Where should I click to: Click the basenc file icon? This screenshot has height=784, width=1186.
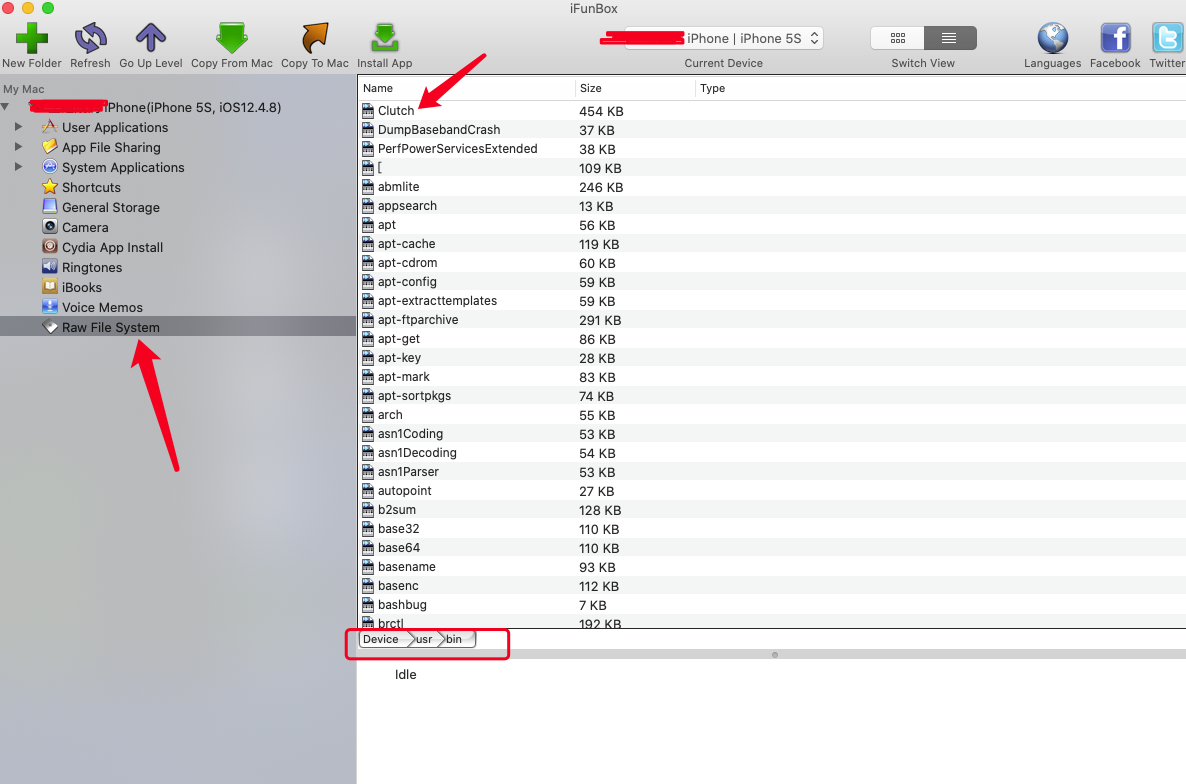pos(368,585)
